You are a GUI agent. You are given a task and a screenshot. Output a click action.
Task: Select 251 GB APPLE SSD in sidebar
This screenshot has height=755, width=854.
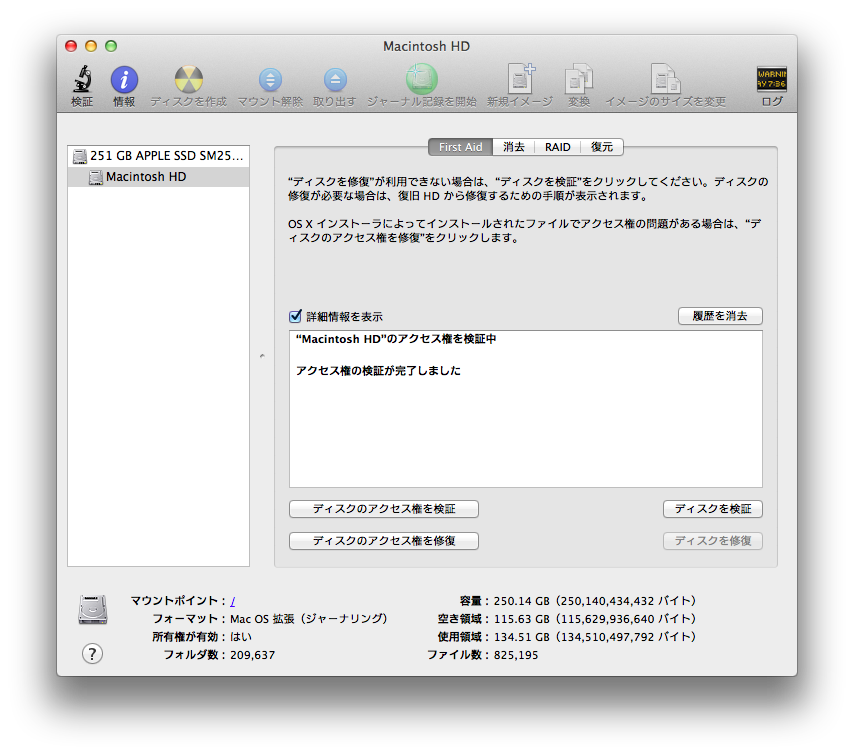point(158,156)
